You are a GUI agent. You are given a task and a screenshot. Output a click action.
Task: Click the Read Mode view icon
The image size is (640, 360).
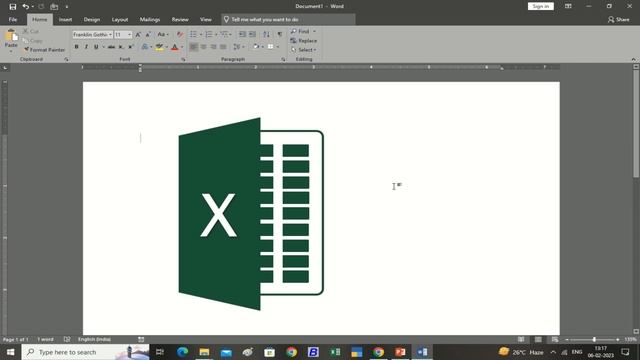pyautogui.click(x=521, y=340)
